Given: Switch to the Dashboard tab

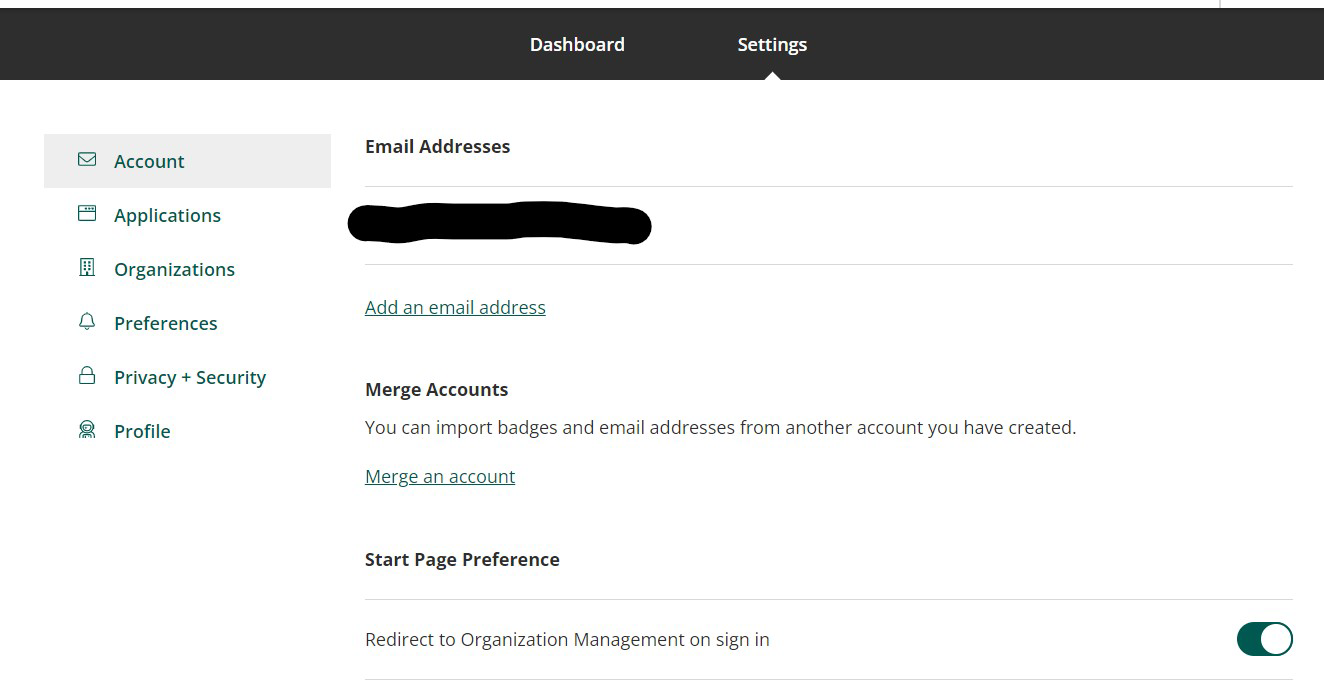Looking at the screenshot, I should [577, 45].
